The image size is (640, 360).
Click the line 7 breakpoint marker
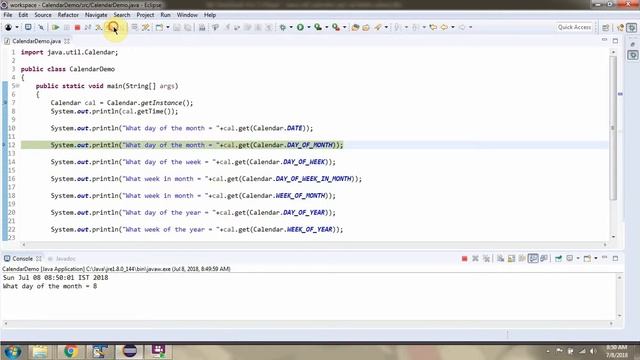point(5,103)
